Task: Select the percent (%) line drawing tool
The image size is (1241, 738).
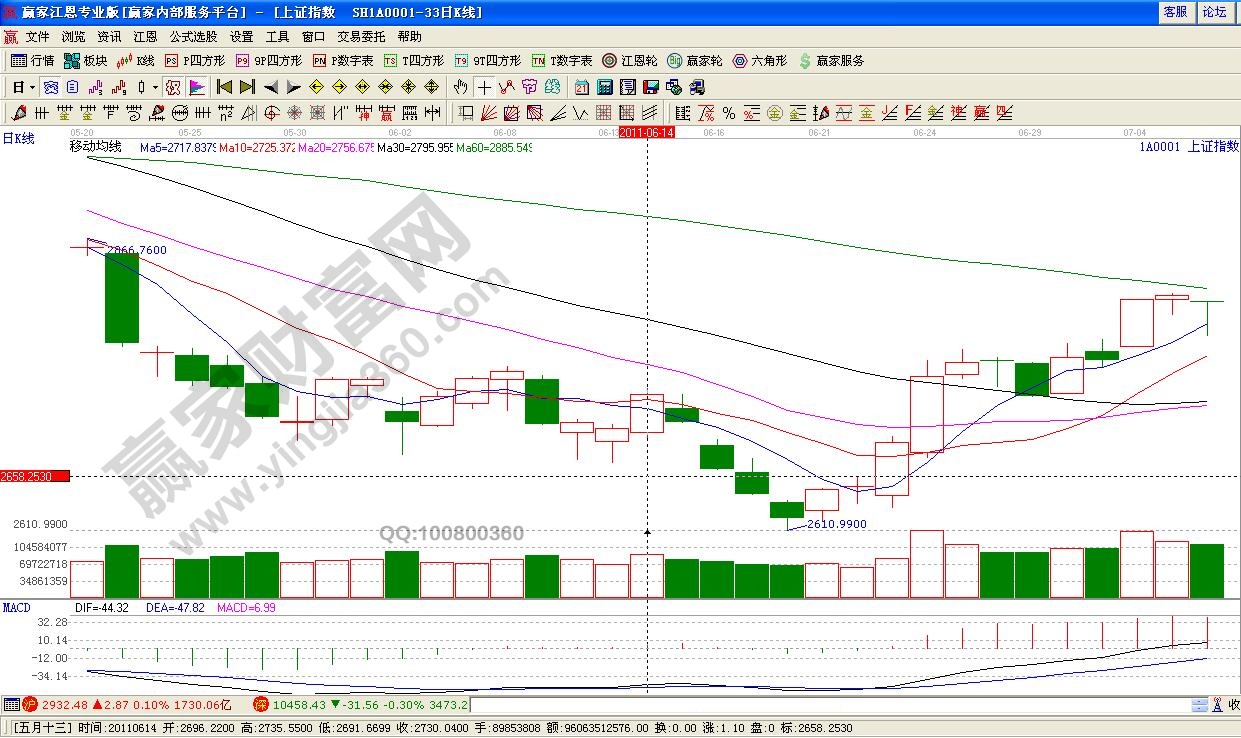Action: click(x=729, y=113)
